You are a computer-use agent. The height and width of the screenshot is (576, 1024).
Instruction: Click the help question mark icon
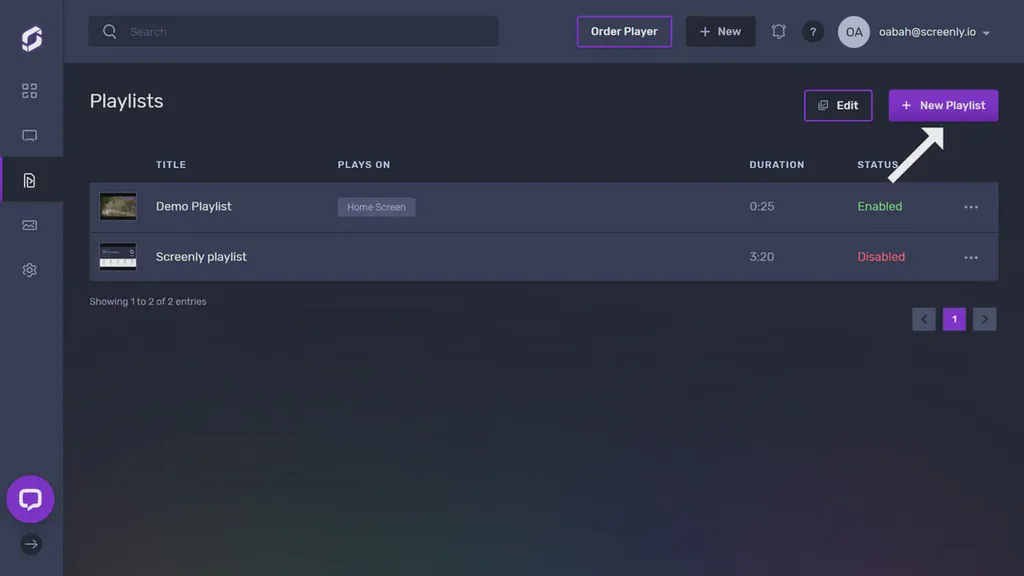813,31
